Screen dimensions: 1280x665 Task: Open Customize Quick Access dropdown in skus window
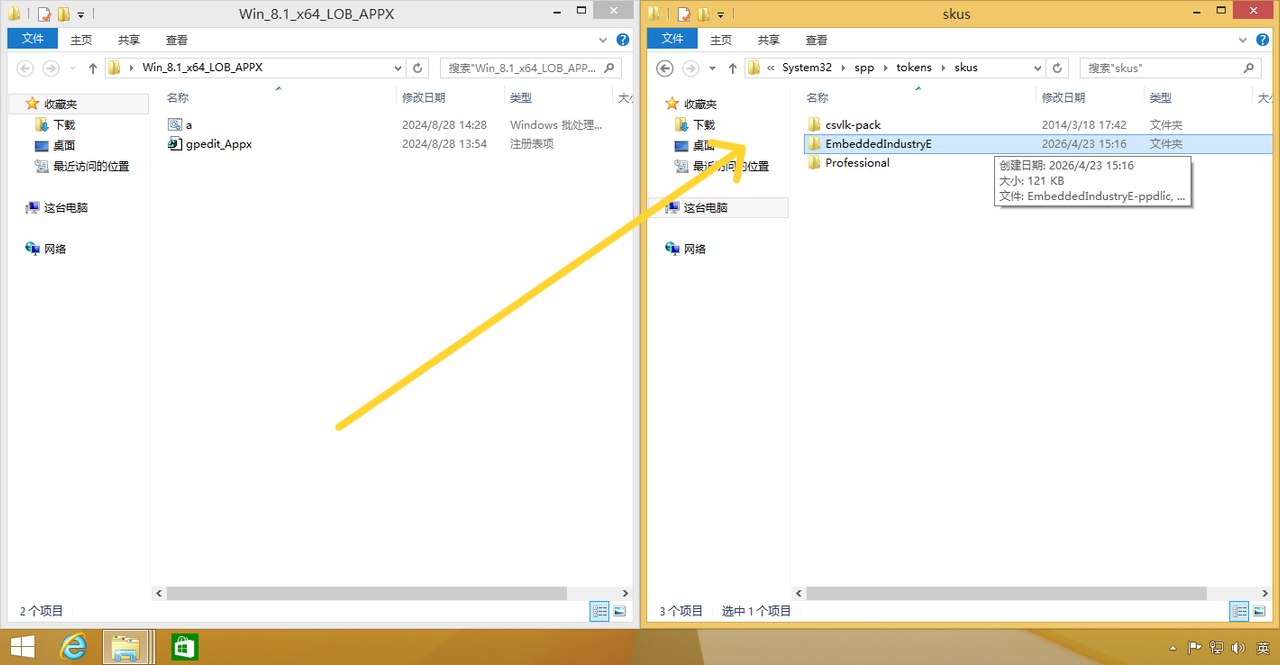click(721, 14)
